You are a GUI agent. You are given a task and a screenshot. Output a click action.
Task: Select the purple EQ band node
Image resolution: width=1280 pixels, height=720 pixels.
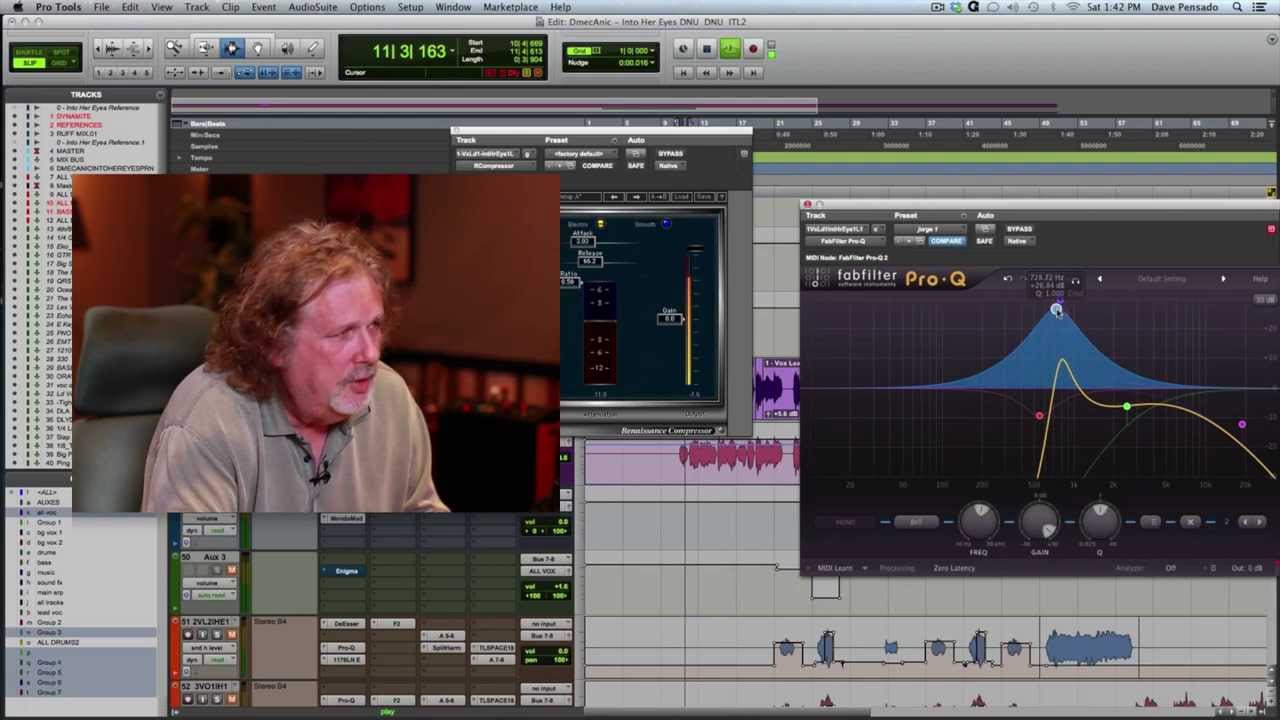(1242, 425)
